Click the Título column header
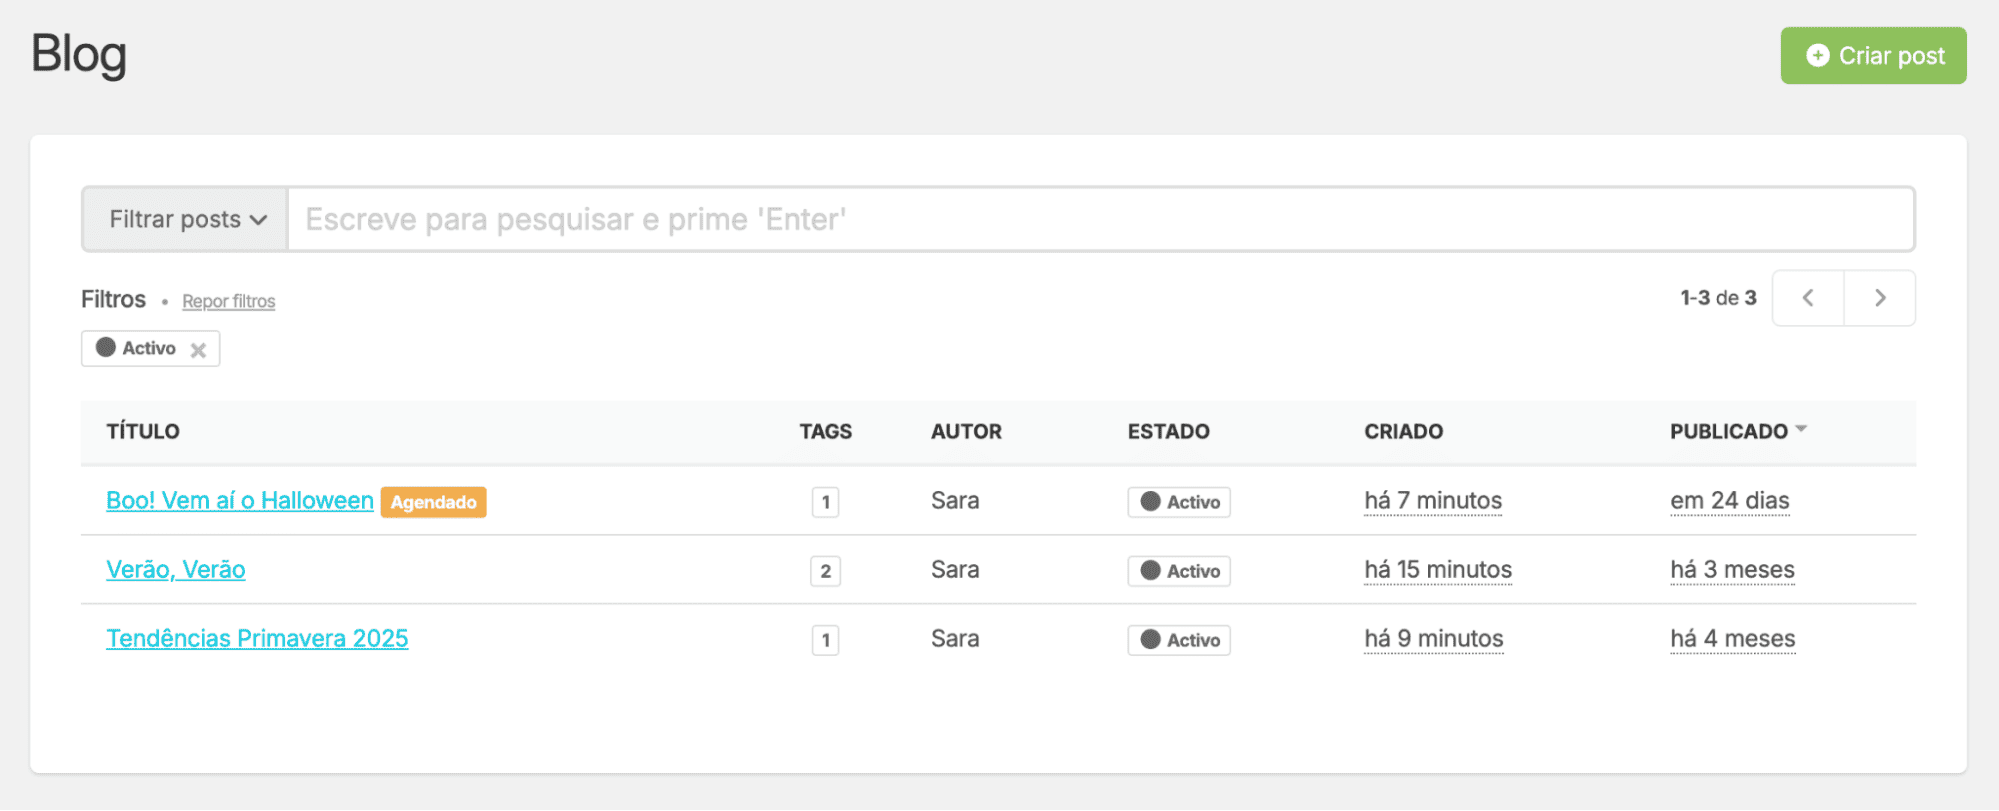 [143, 432]
